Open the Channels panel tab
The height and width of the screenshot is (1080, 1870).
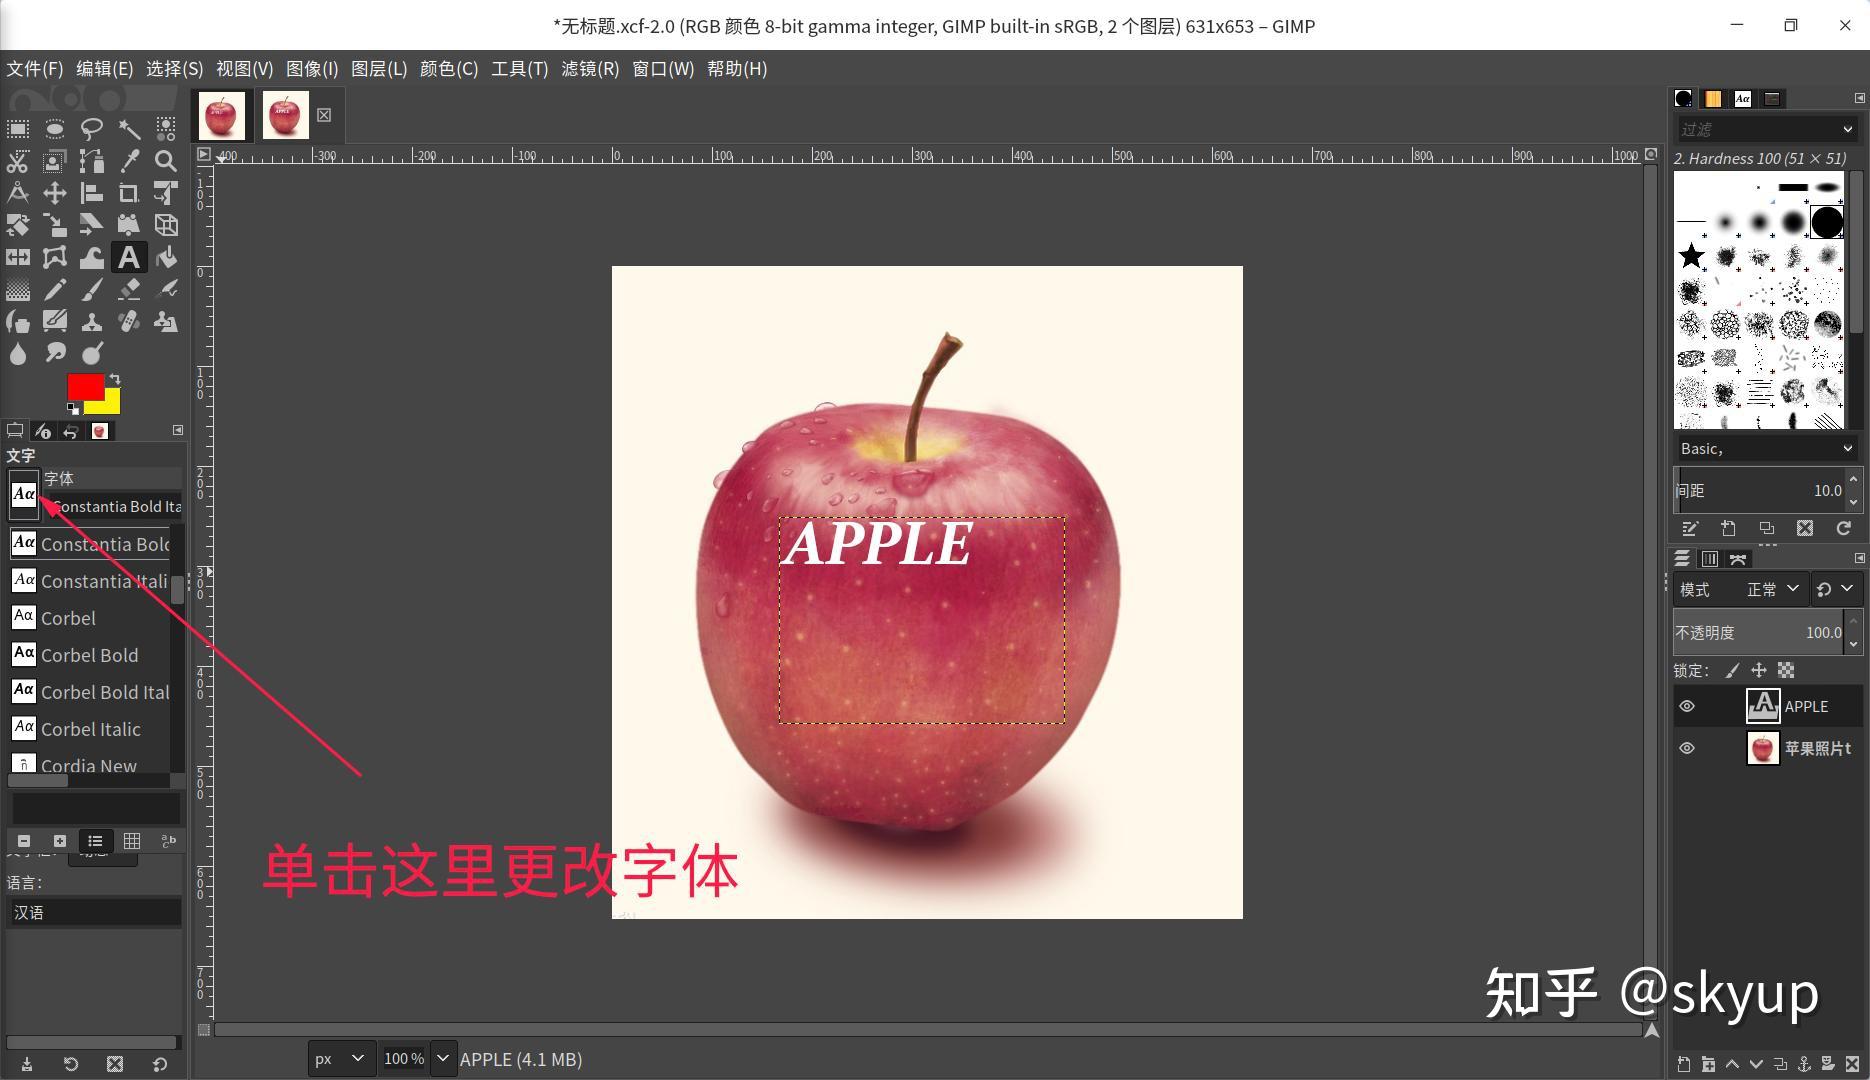(1710, 559)
